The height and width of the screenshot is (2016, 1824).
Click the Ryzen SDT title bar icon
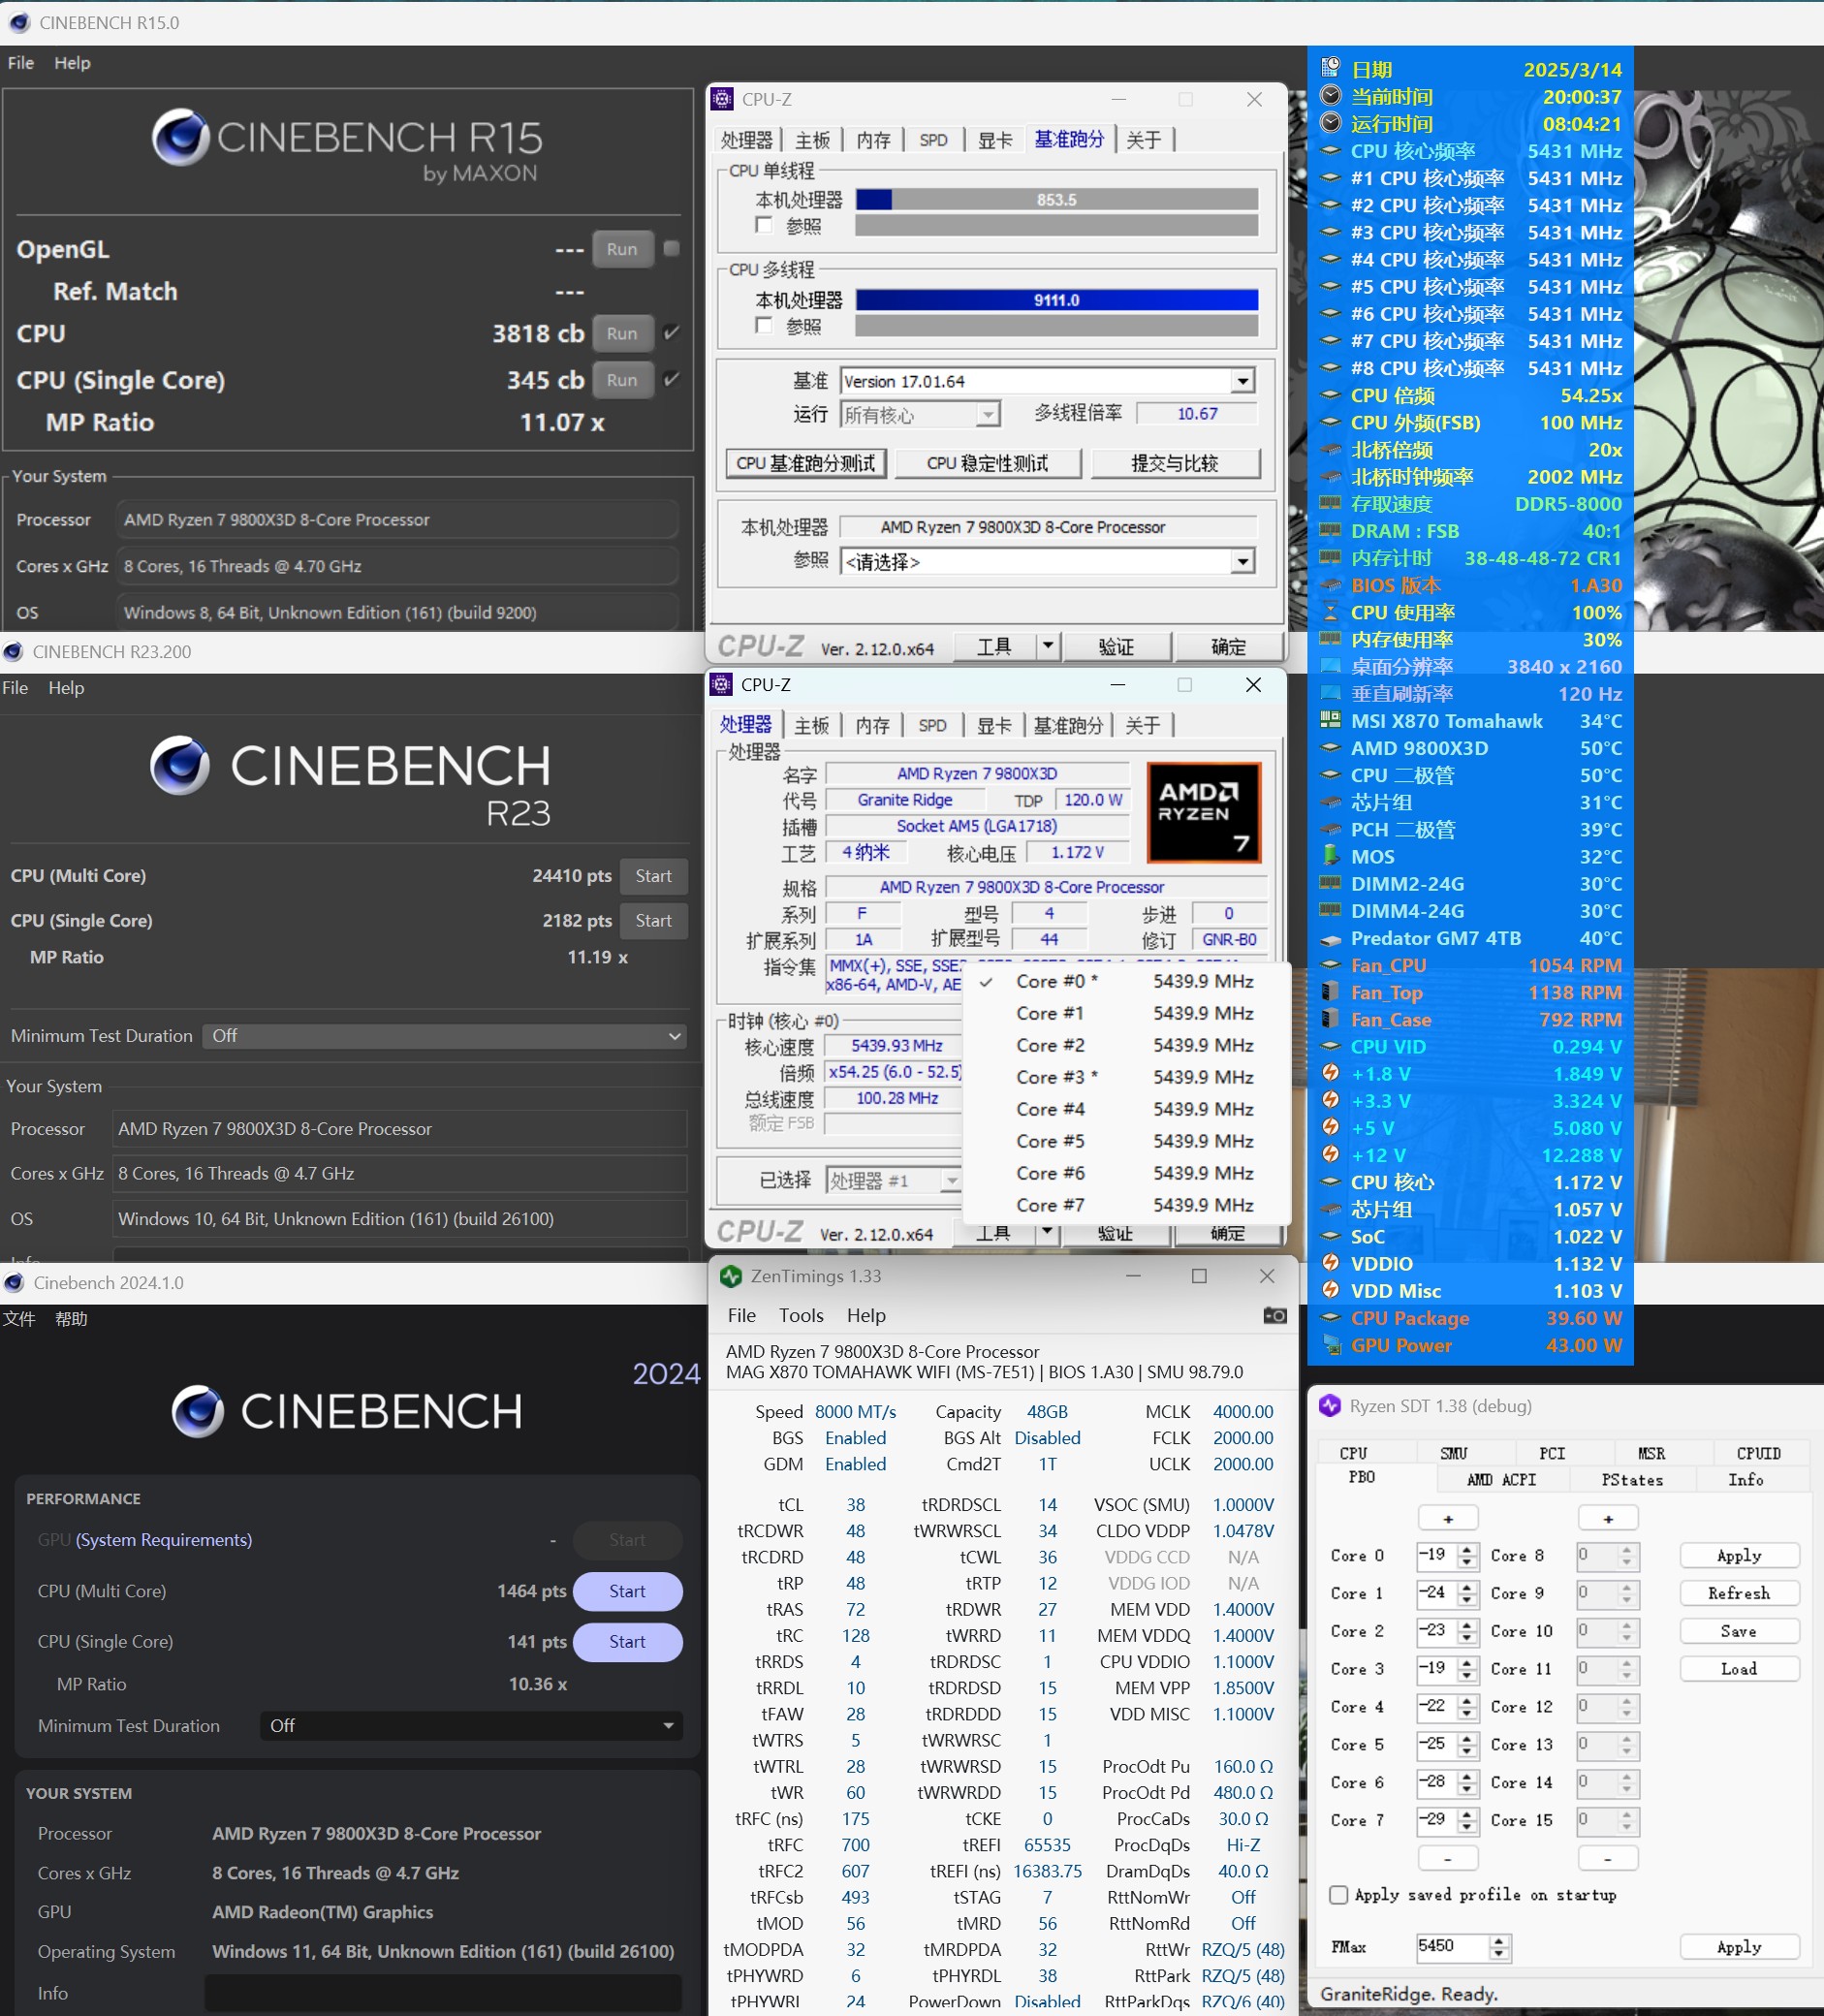click(x=1330, y=1405)
